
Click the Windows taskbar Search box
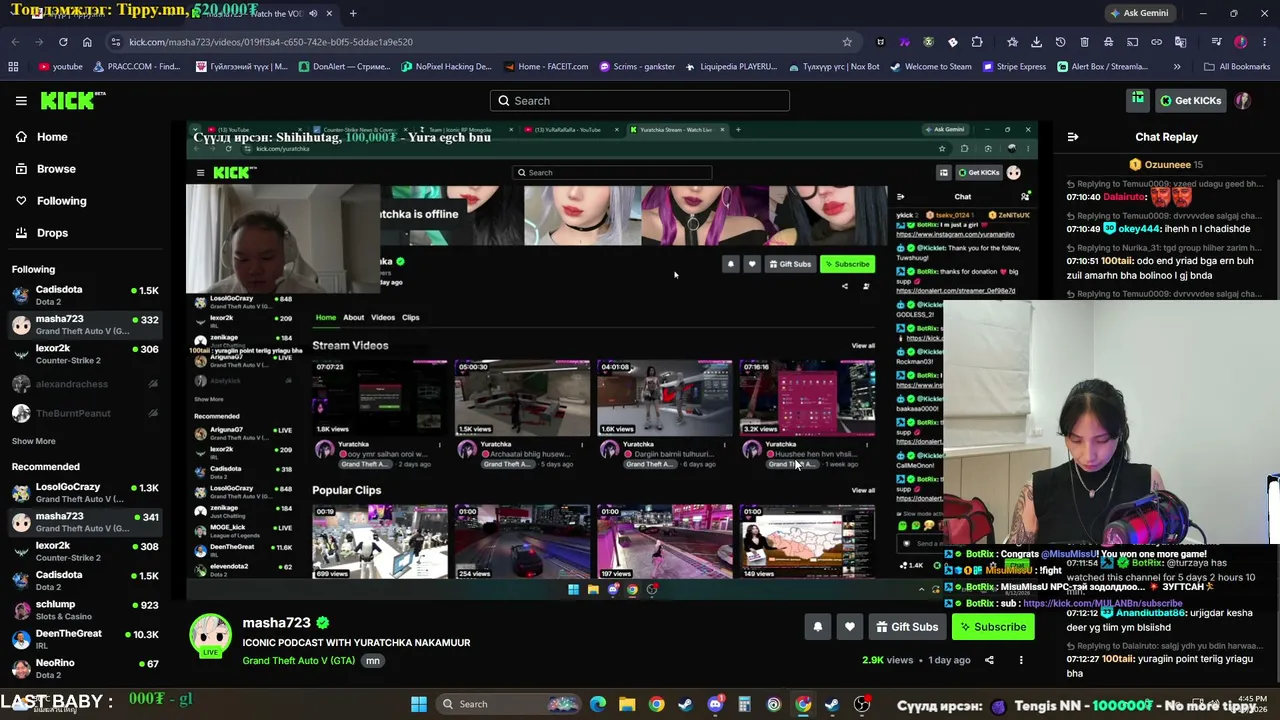point(510,704)
